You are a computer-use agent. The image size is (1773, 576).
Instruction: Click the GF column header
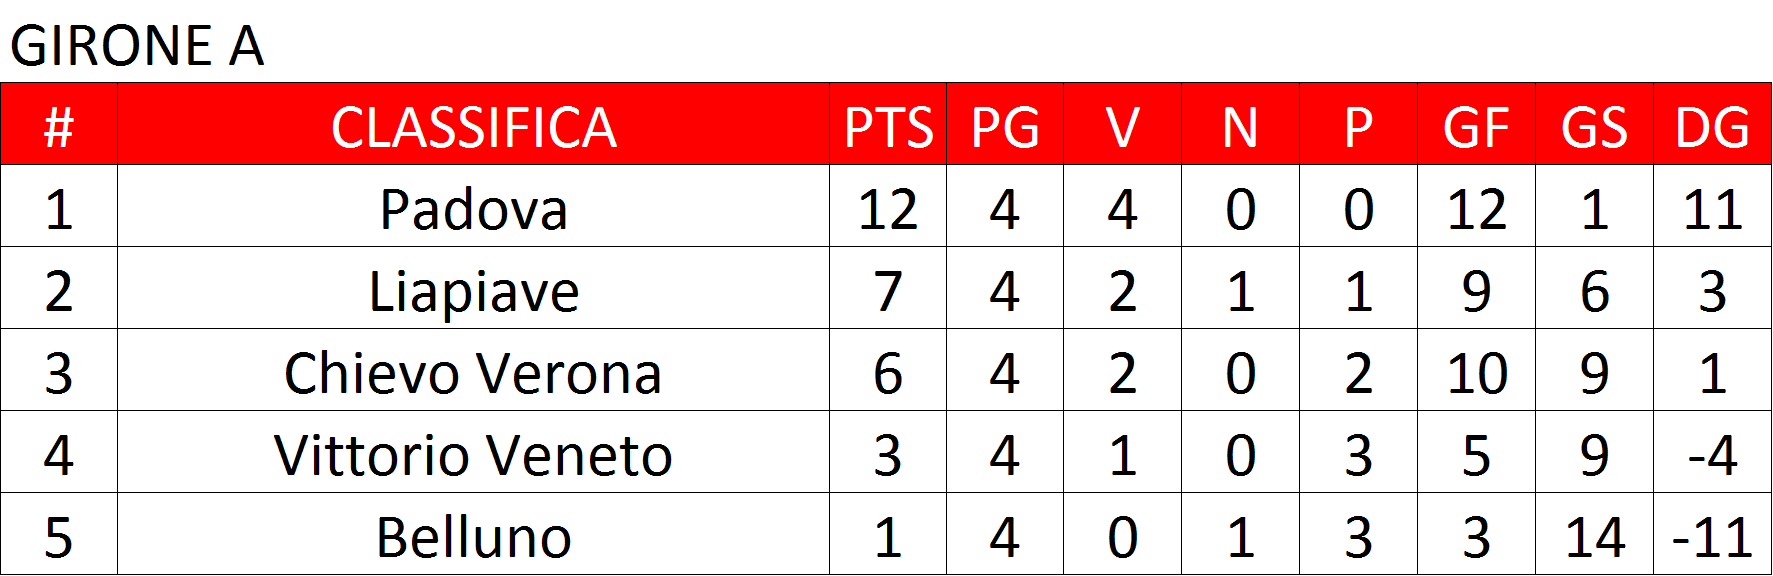click(x=1476, y=125)
